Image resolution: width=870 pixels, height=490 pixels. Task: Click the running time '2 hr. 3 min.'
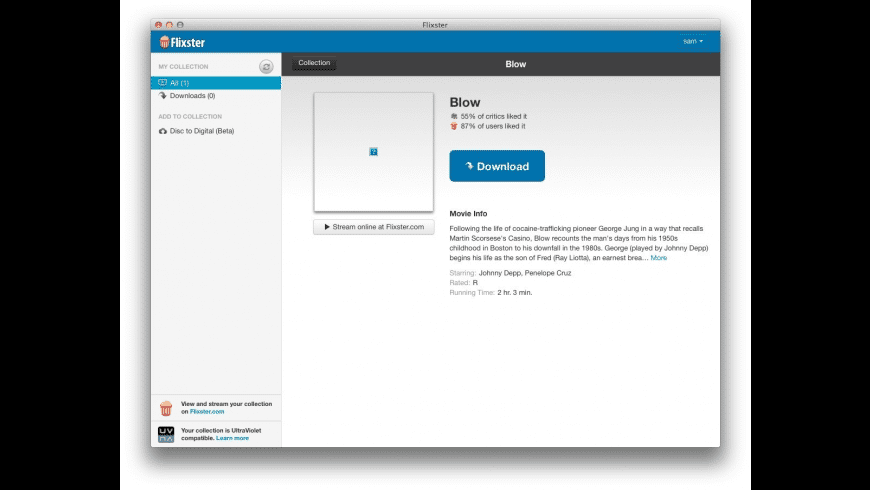[515, 292]
